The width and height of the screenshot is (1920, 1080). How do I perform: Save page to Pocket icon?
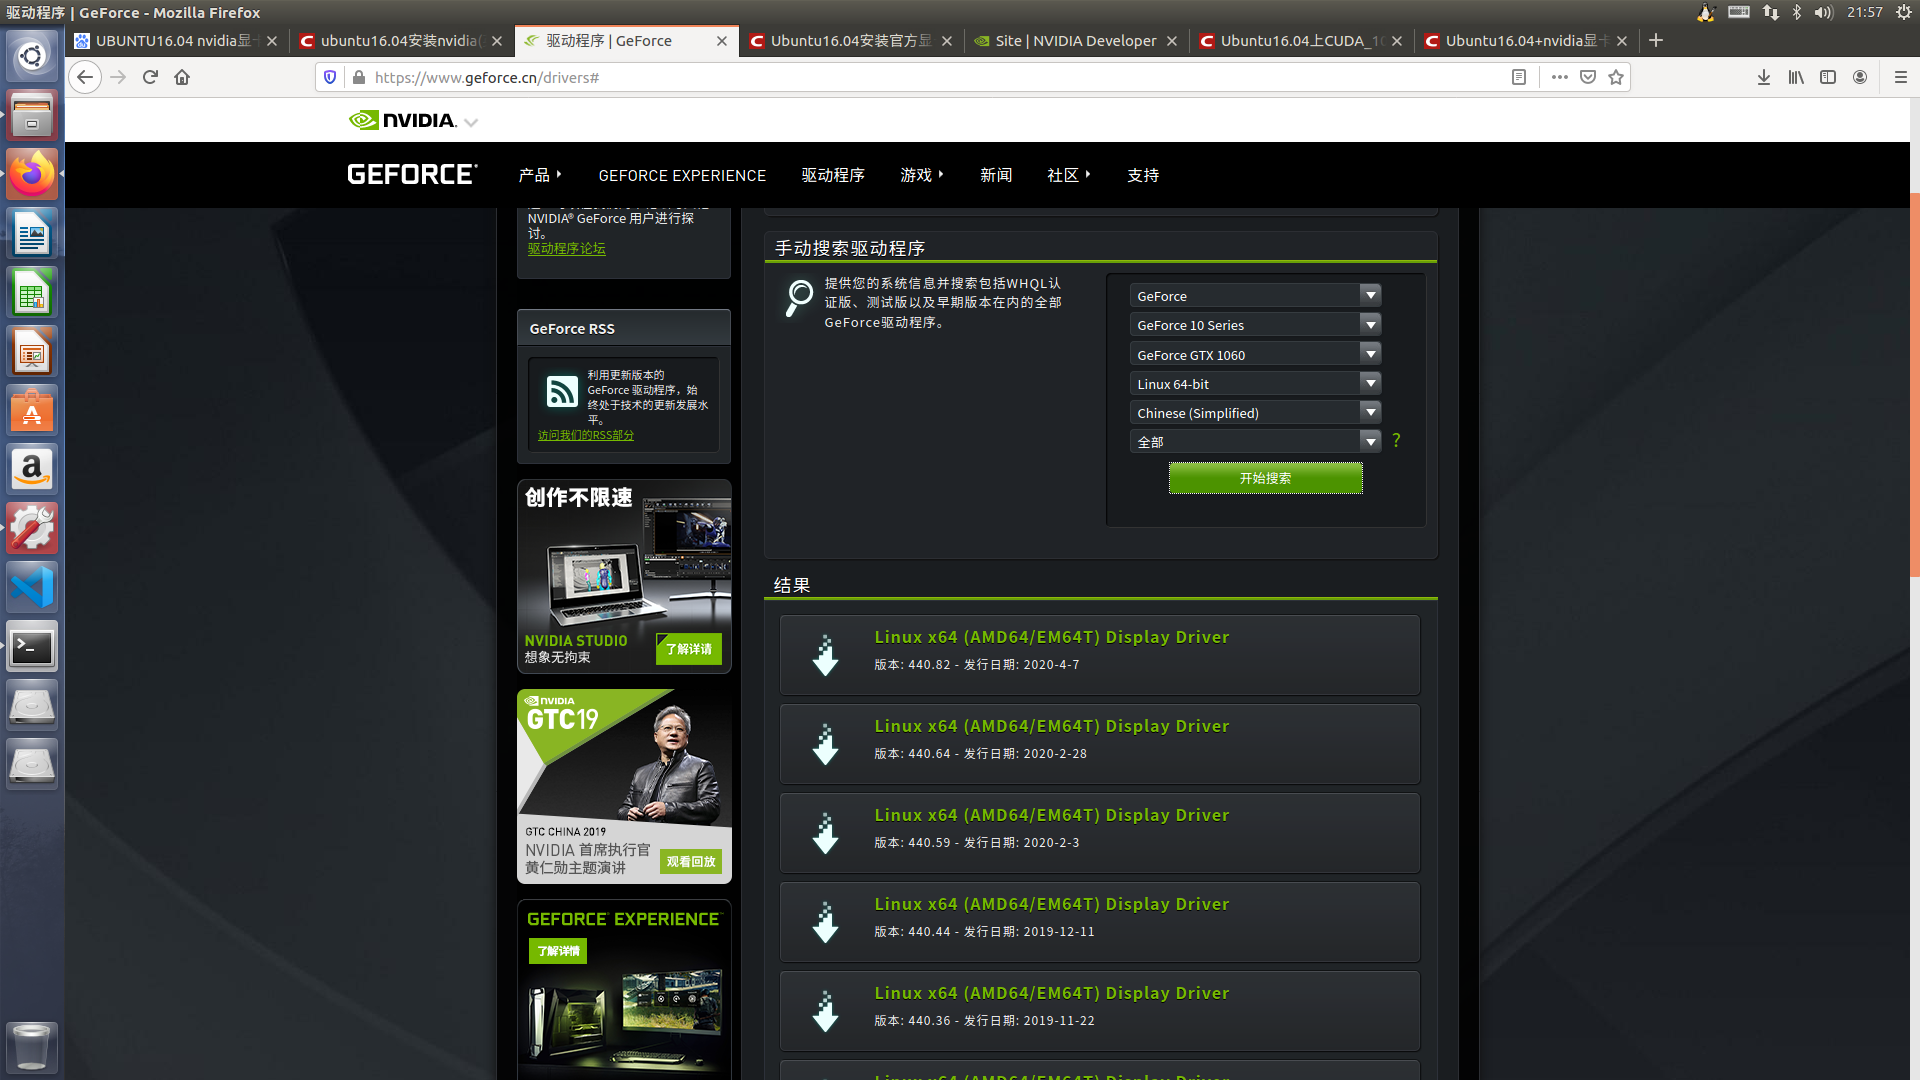(x=1588, y=77)
